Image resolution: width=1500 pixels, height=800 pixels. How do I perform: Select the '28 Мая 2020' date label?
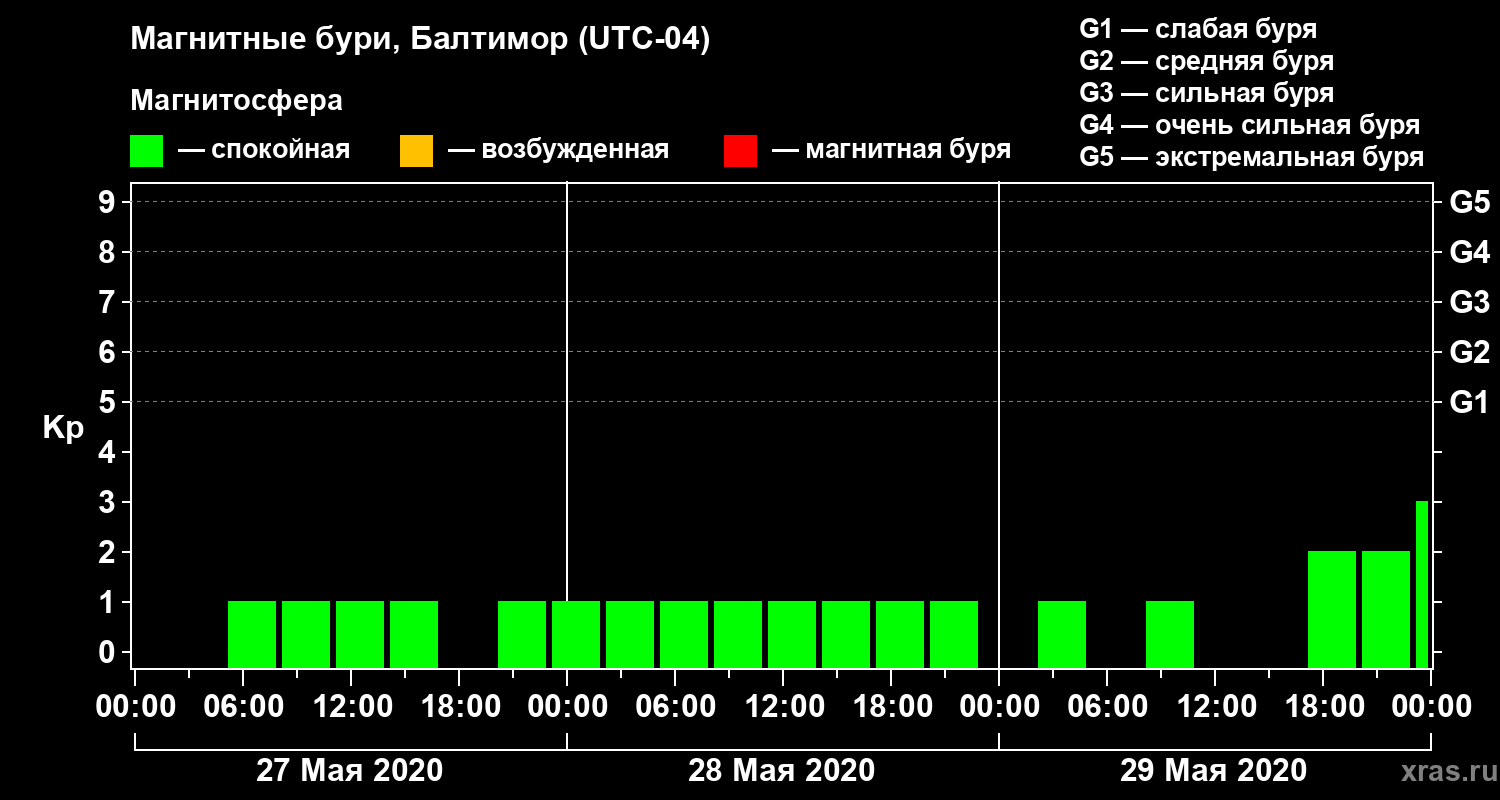click(781, 771)
